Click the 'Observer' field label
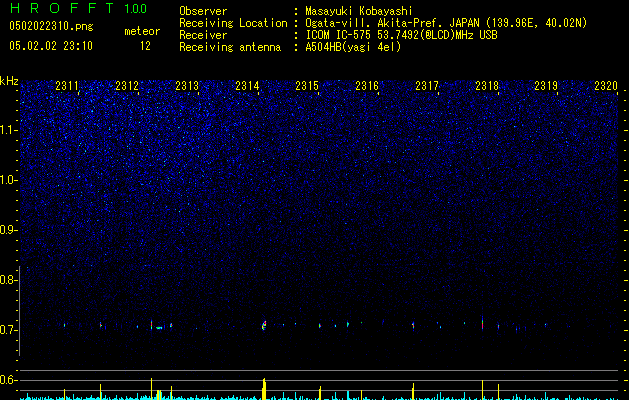 point(203,11)
